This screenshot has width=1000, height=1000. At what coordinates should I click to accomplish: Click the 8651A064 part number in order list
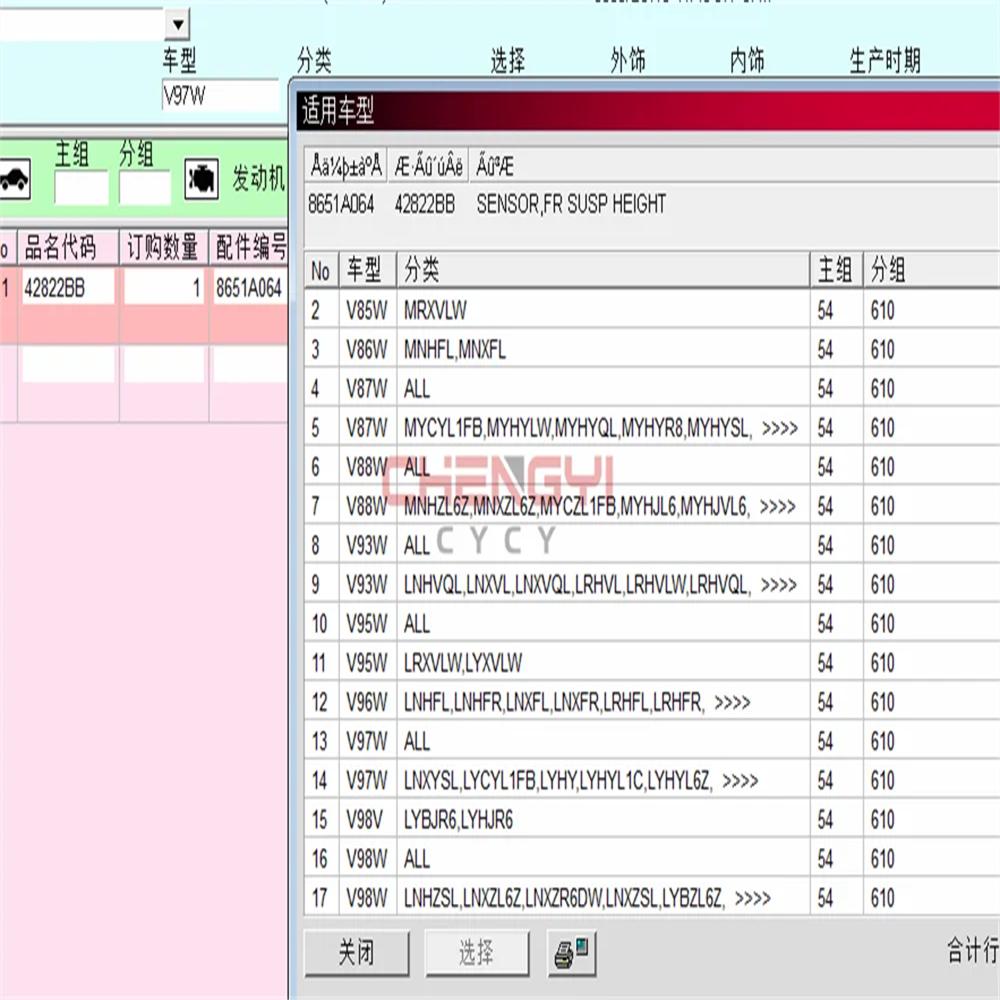click(x=249, y=288)
